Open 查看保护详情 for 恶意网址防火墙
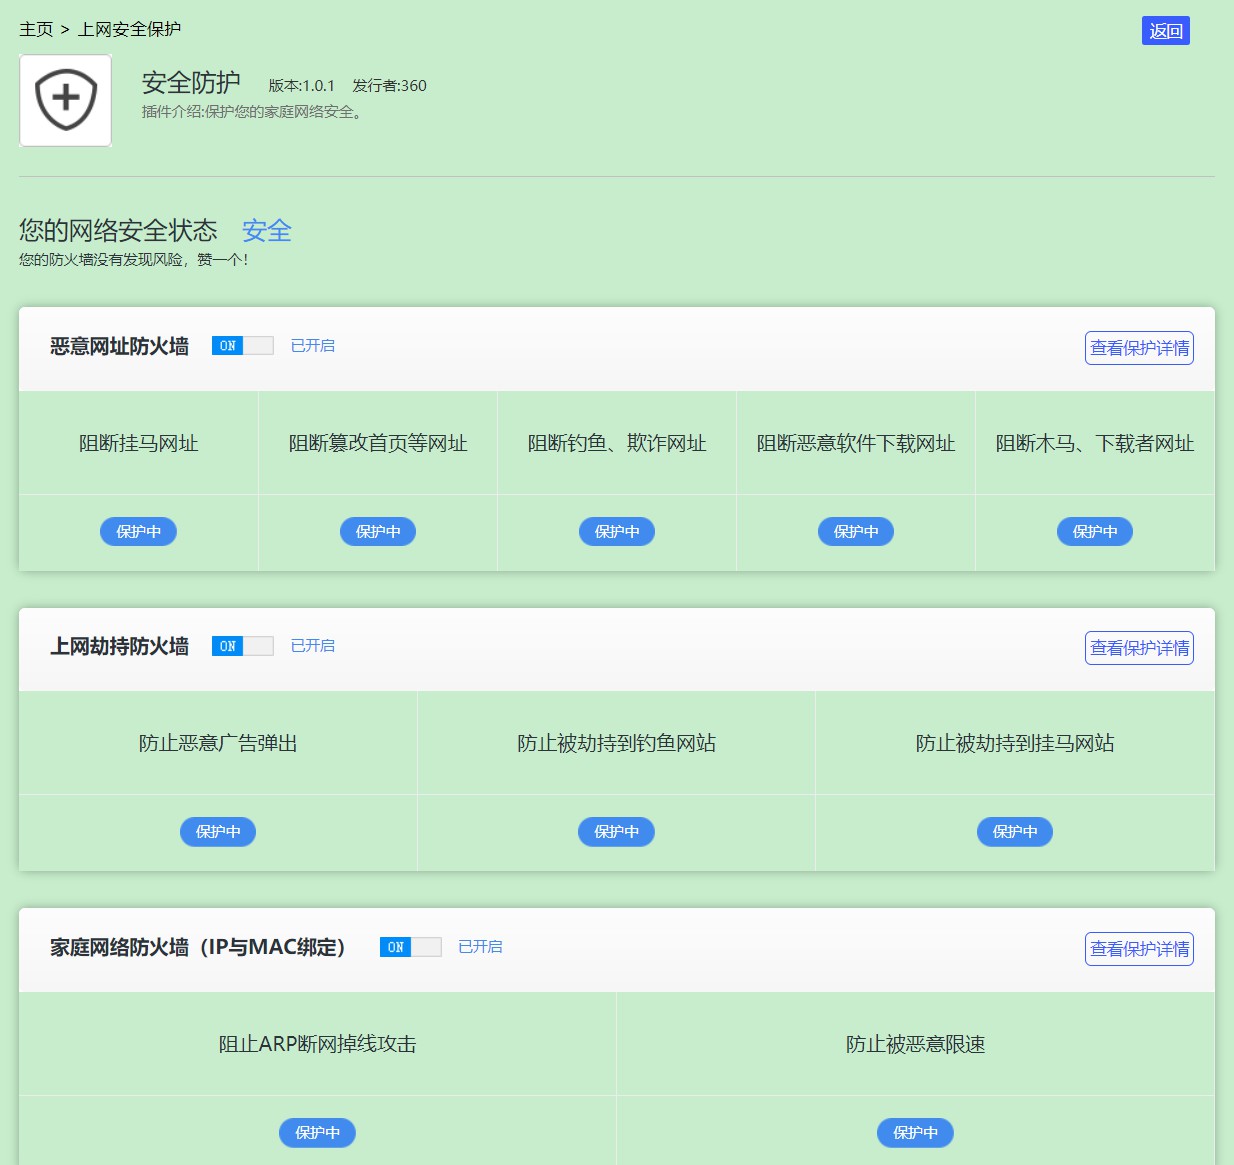 pos(1139,348)
